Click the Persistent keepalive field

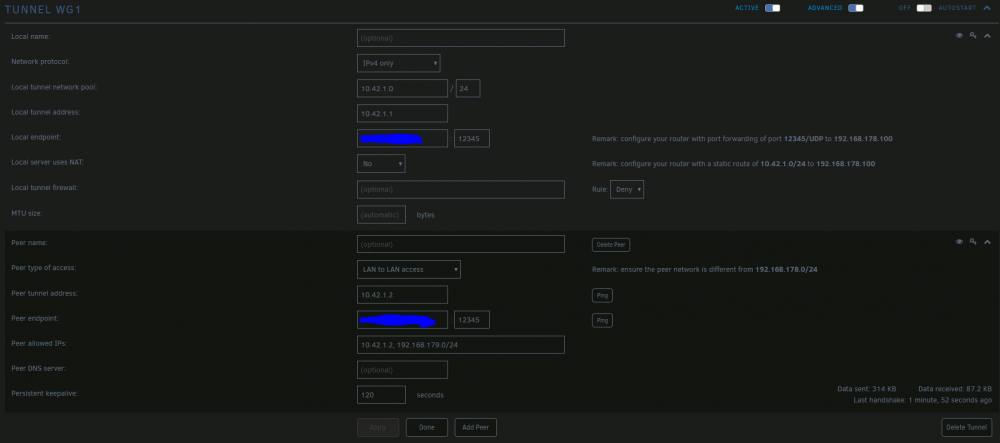(x=381, y=395)
